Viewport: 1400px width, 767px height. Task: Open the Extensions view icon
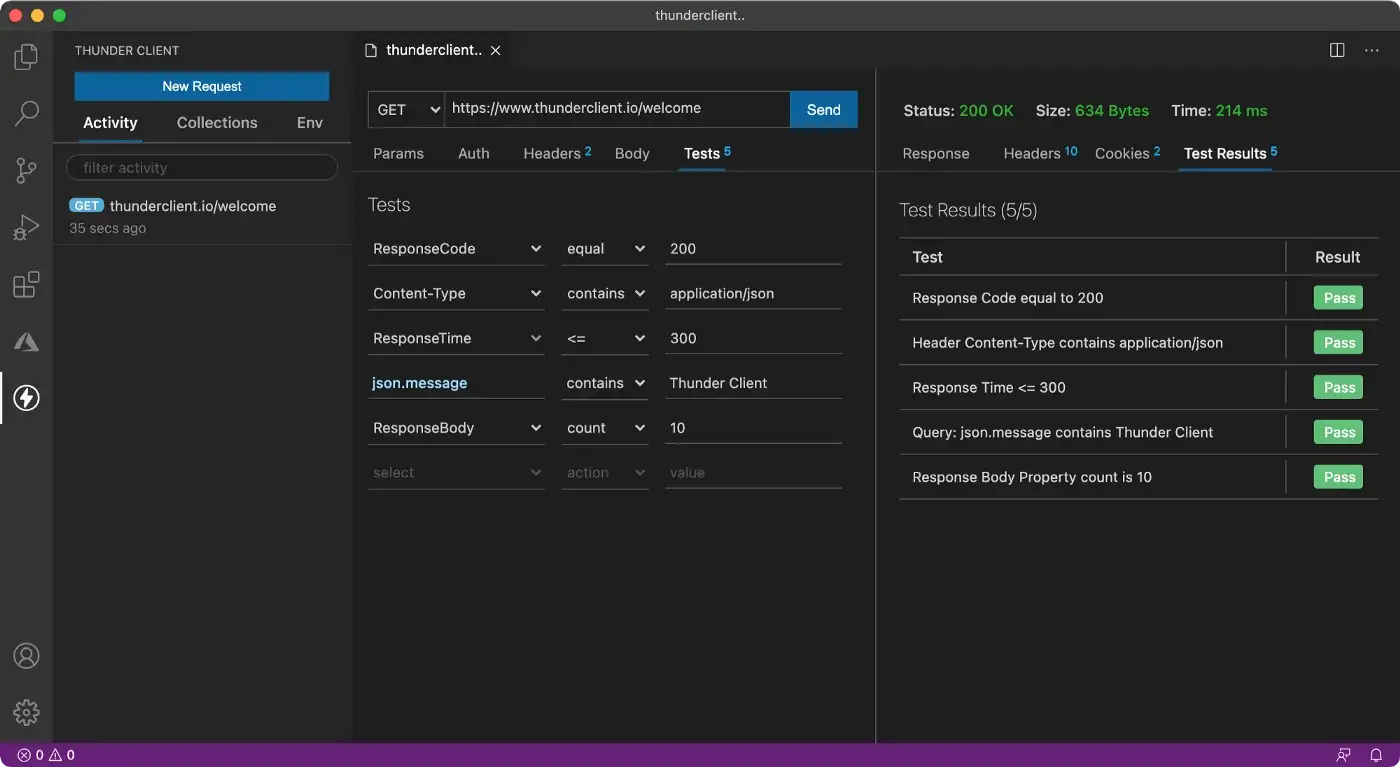click(x=26, y=285)
